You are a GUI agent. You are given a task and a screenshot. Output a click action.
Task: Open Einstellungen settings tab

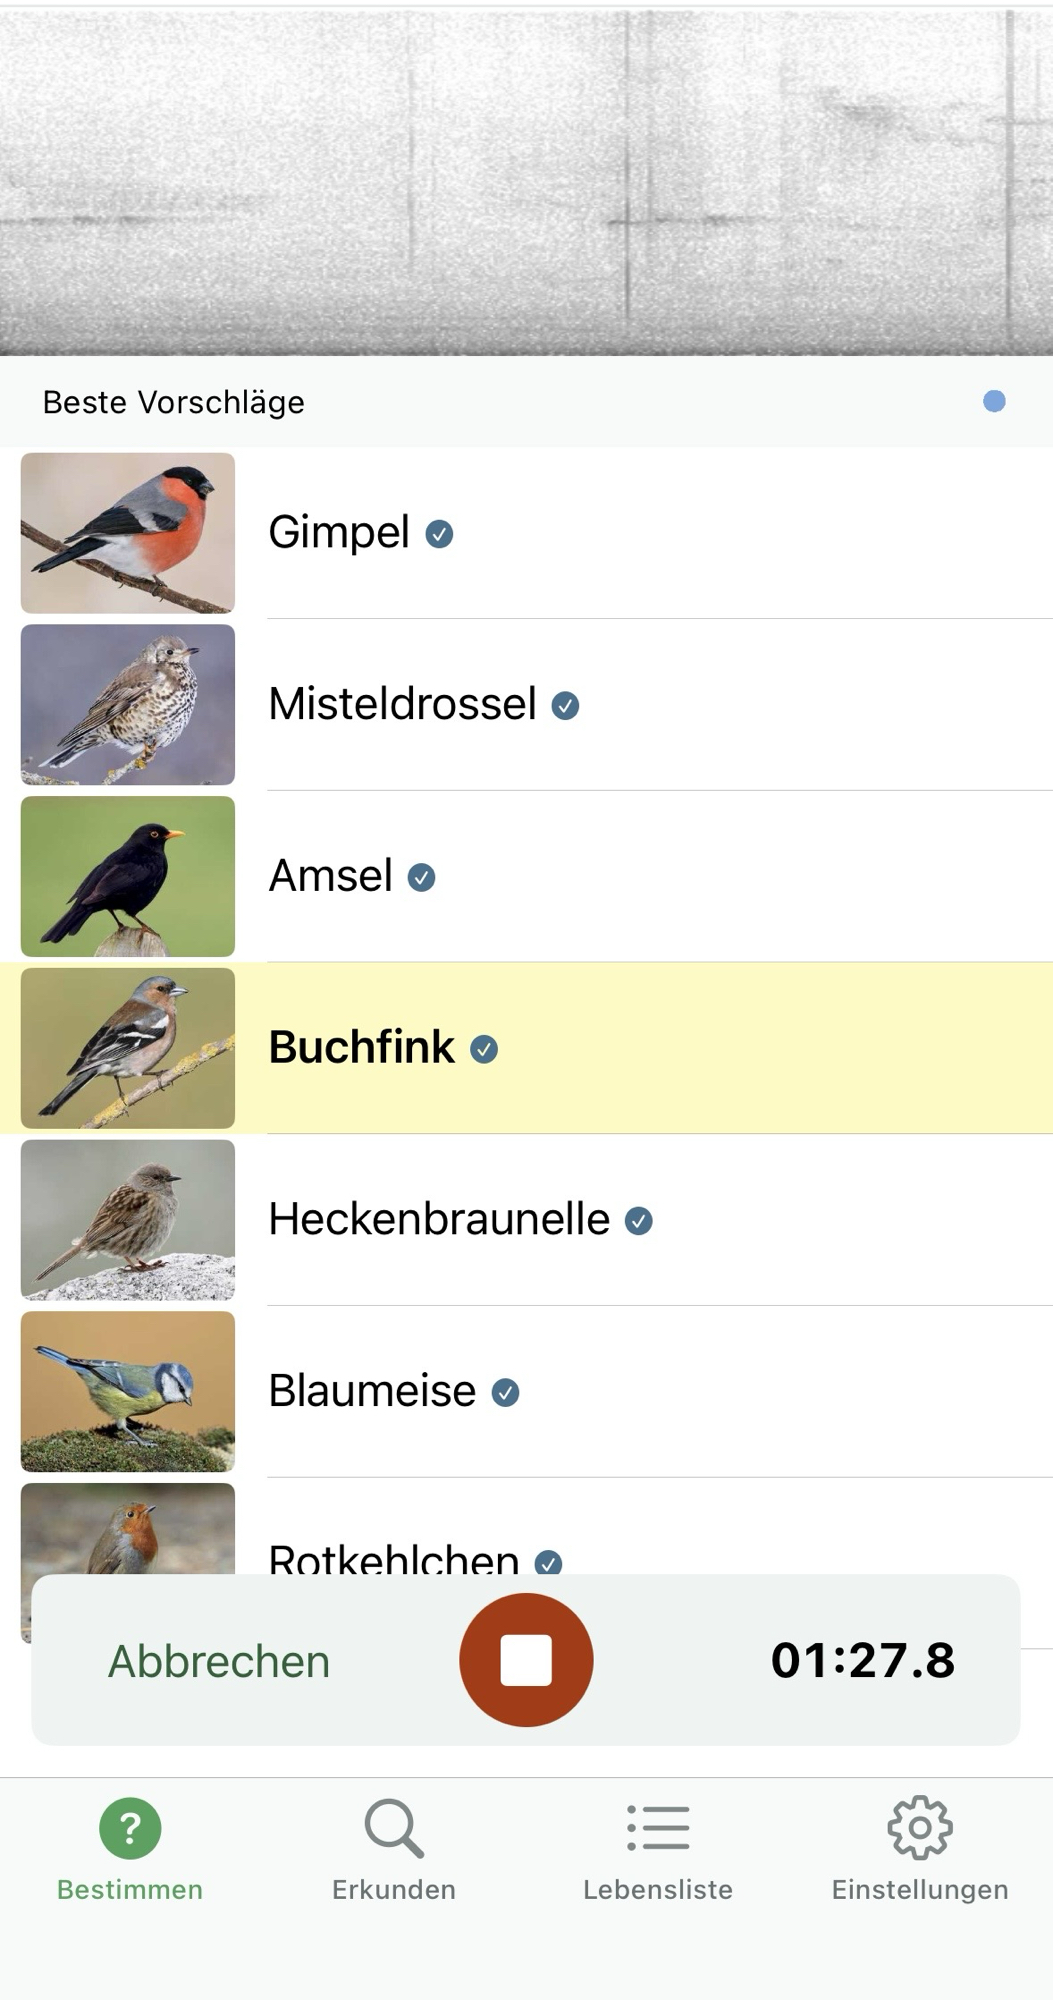[920, 1850]
